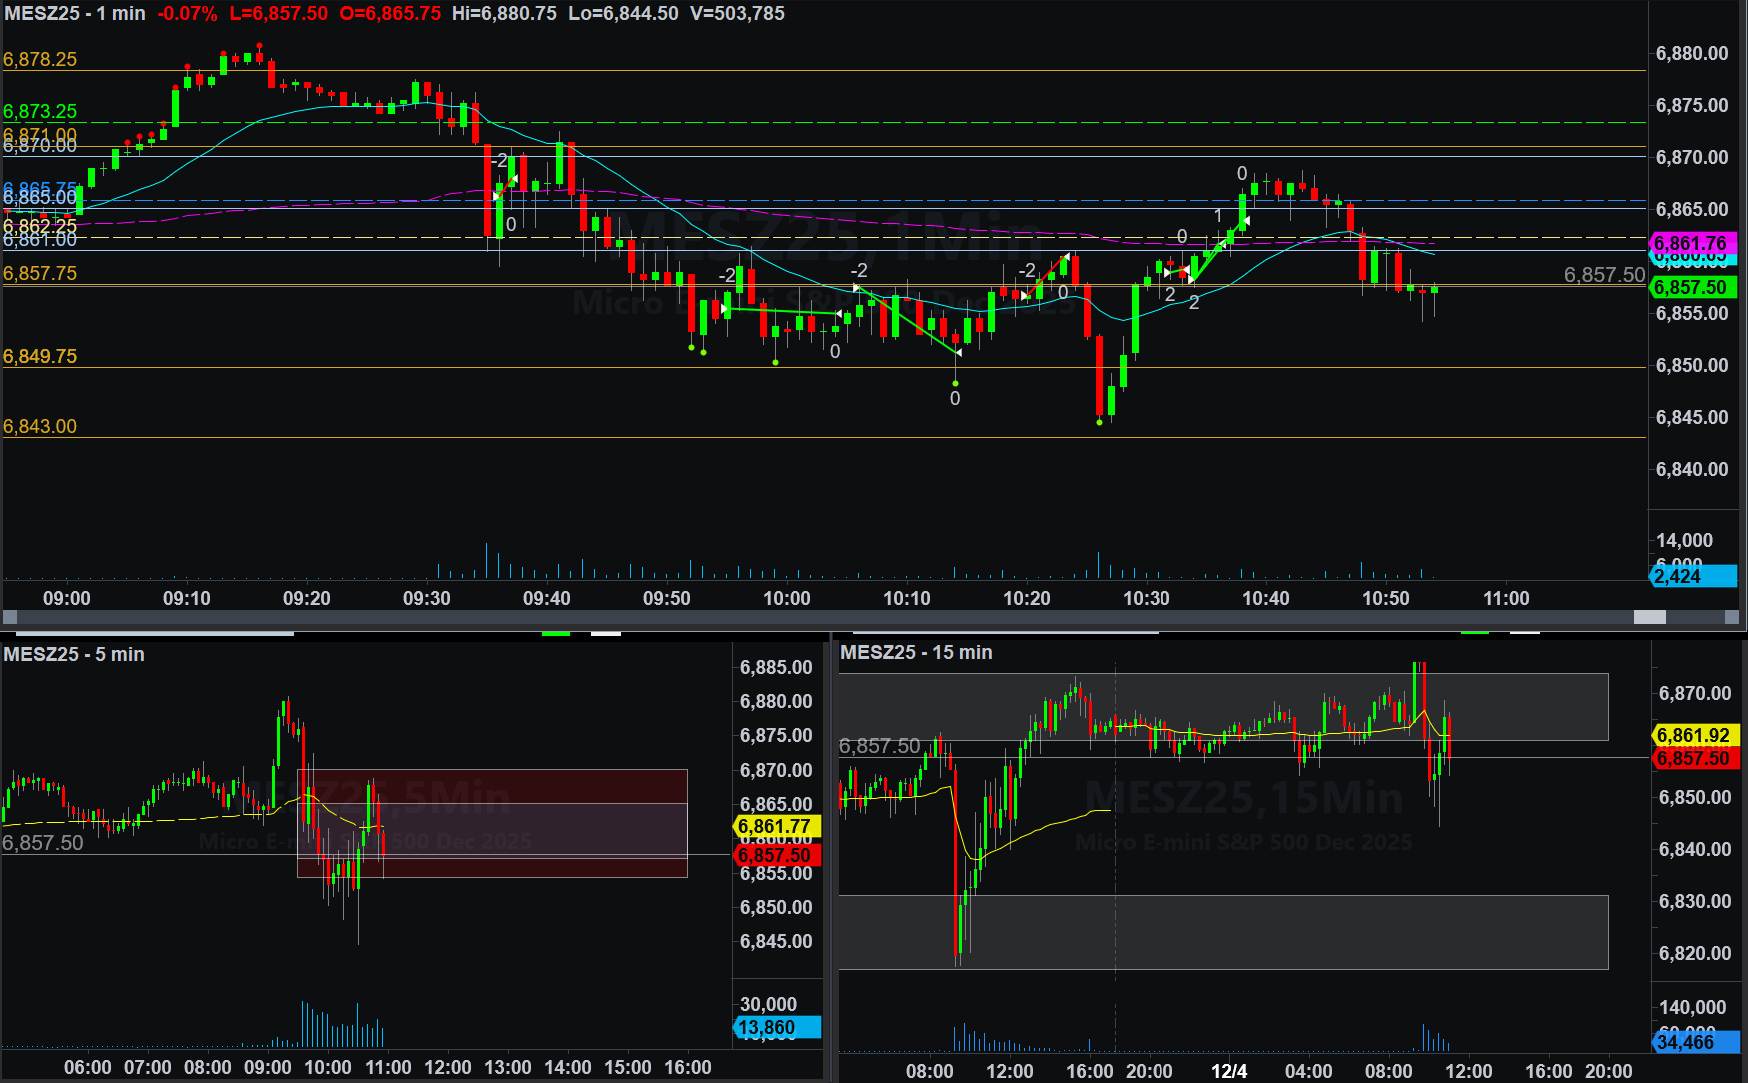Click the left scroll arrow of the 1-min chart
The width and height of the screenshot is (1748, 1083).
click(x=10, y=617)
